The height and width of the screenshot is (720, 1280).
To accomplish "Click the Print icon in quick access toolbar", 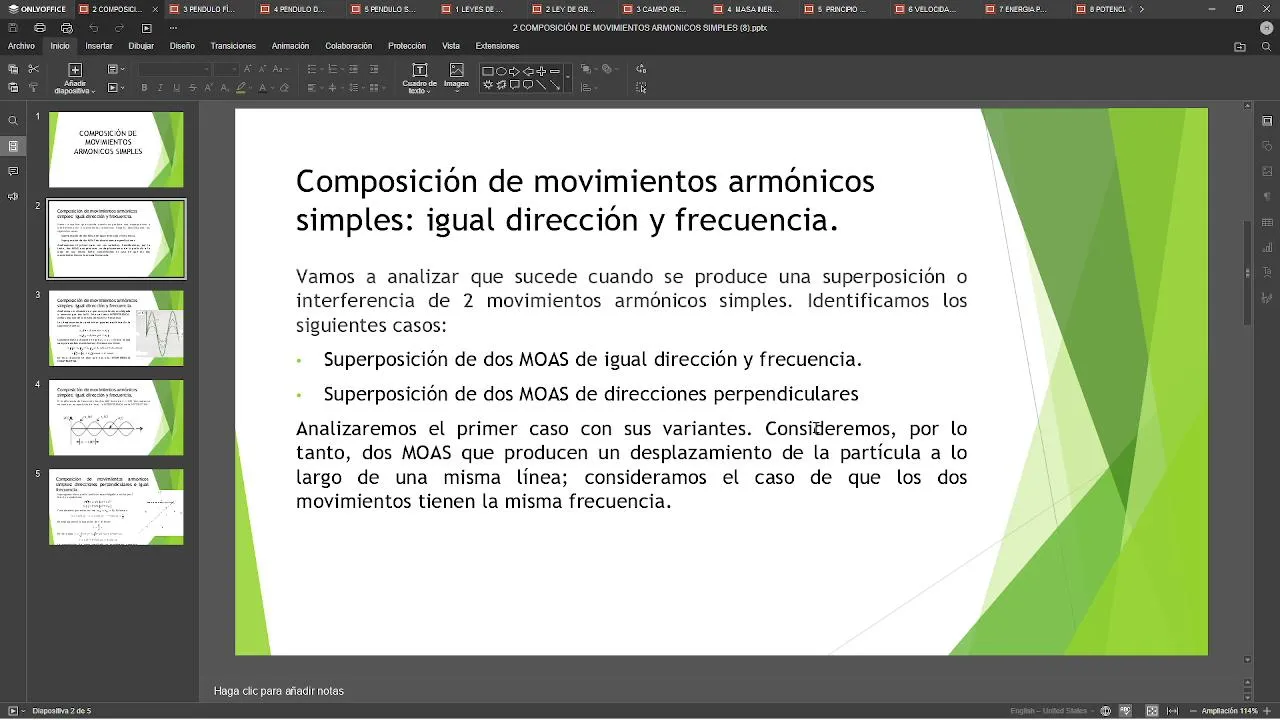I will tap(40, 28).
